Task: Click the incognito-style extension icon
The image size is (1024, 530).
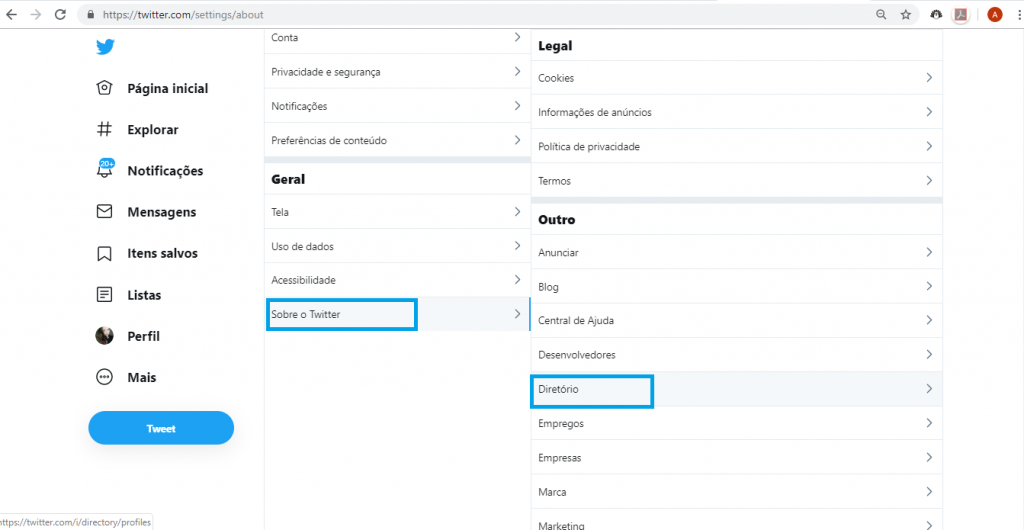Action: 937,14
